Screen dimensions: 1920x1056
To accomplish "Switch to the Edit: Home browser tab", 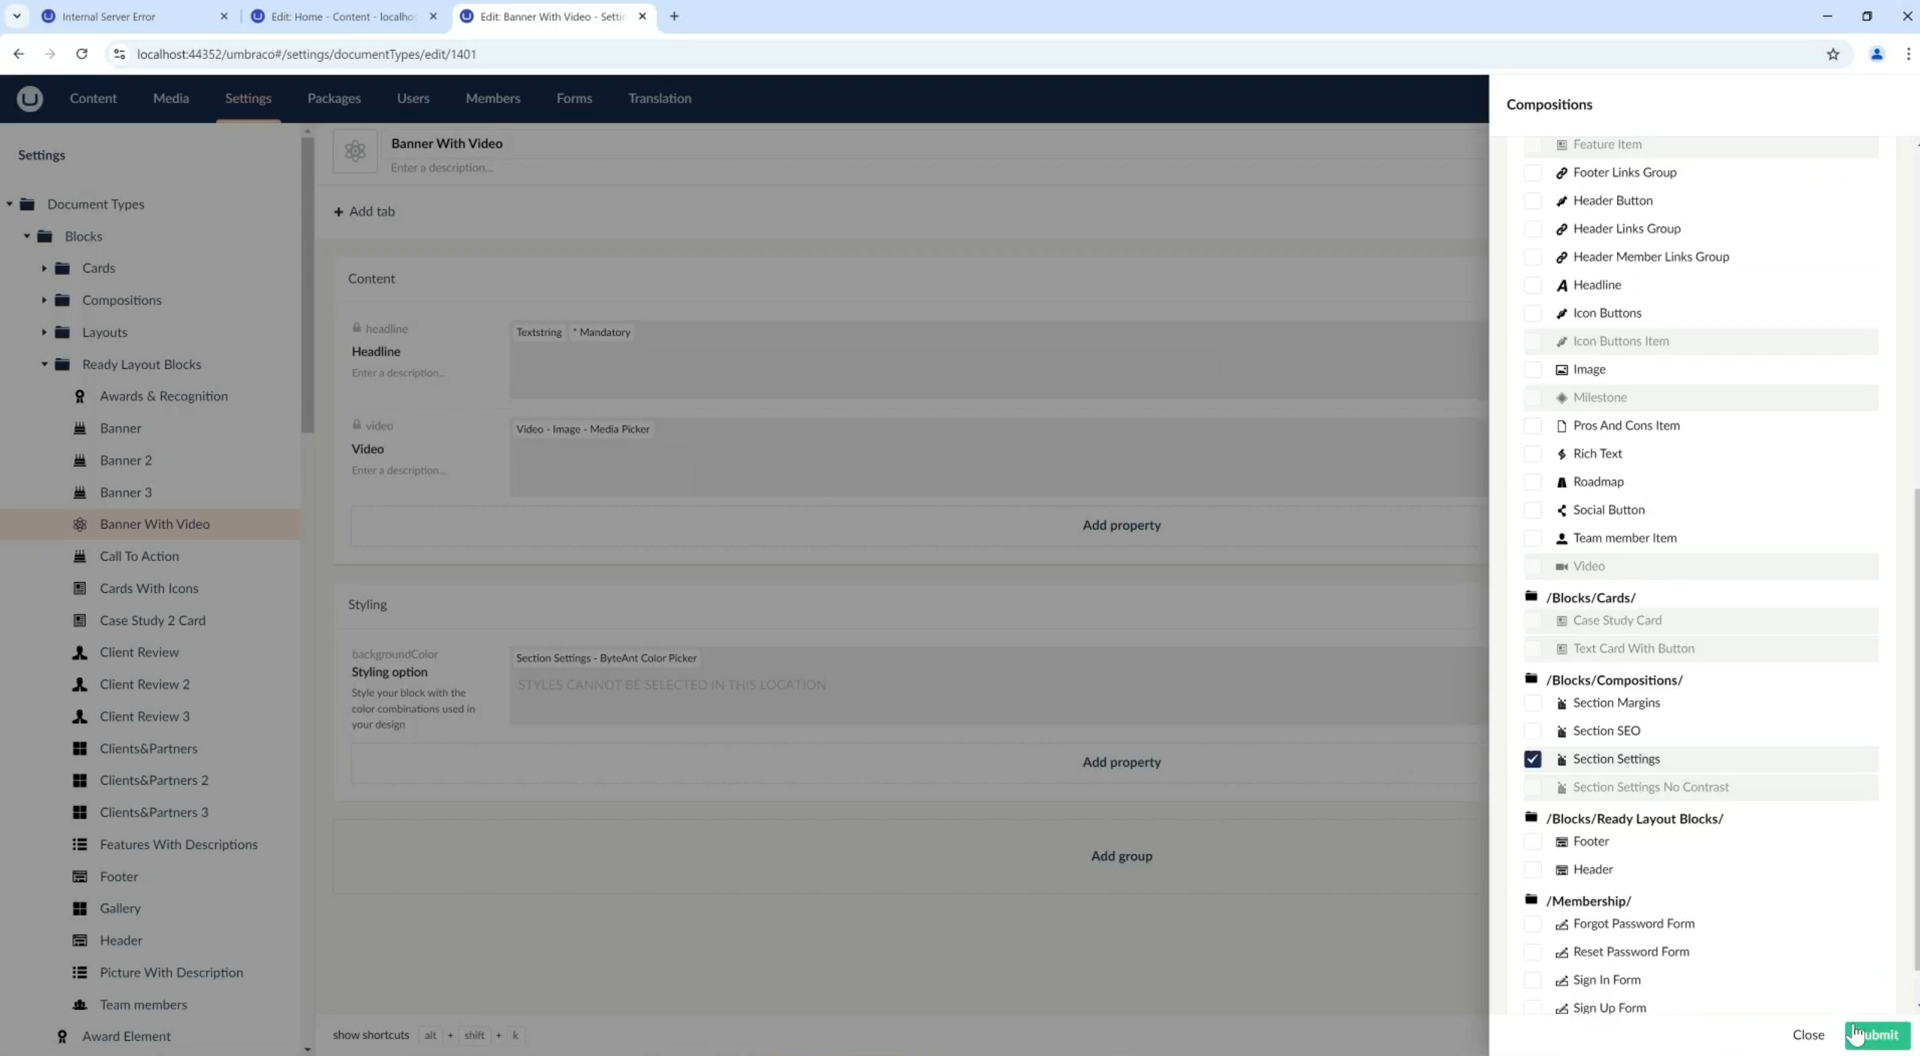I will 342,16.
